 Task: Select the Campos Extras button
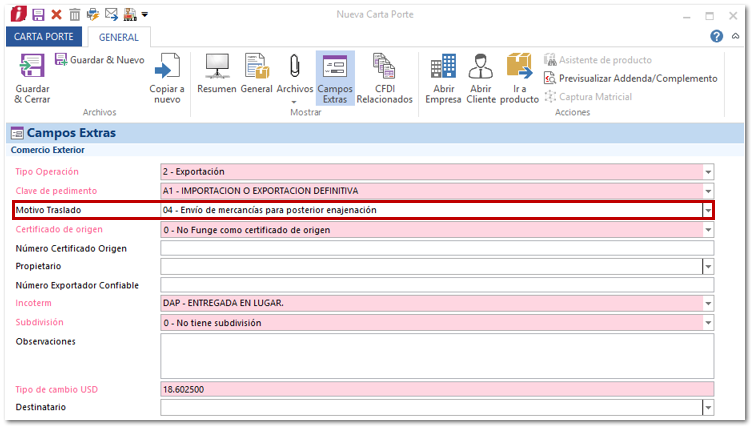pyautogui.click(x=335, y=78)
